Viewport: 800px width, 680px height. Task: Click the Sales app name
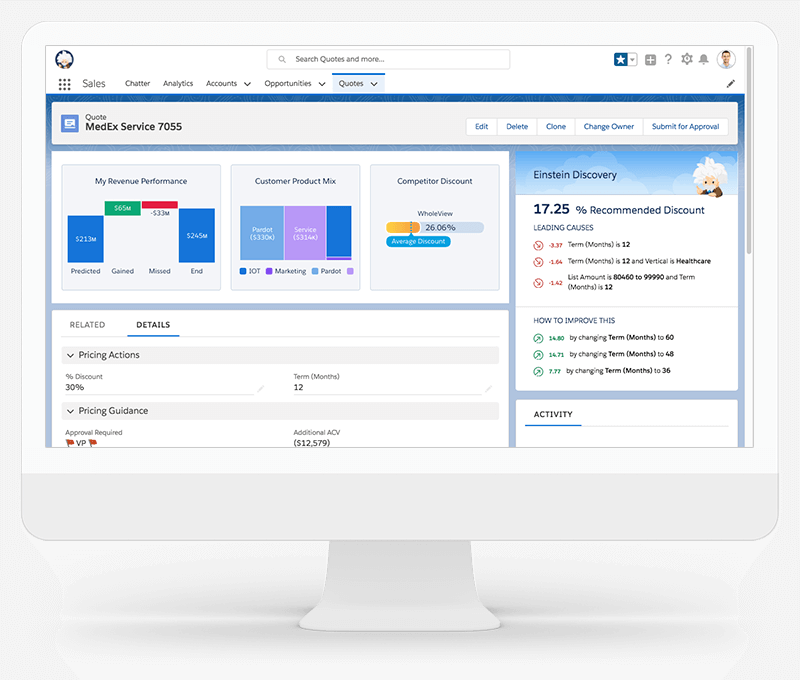click(x=94, y=84)
